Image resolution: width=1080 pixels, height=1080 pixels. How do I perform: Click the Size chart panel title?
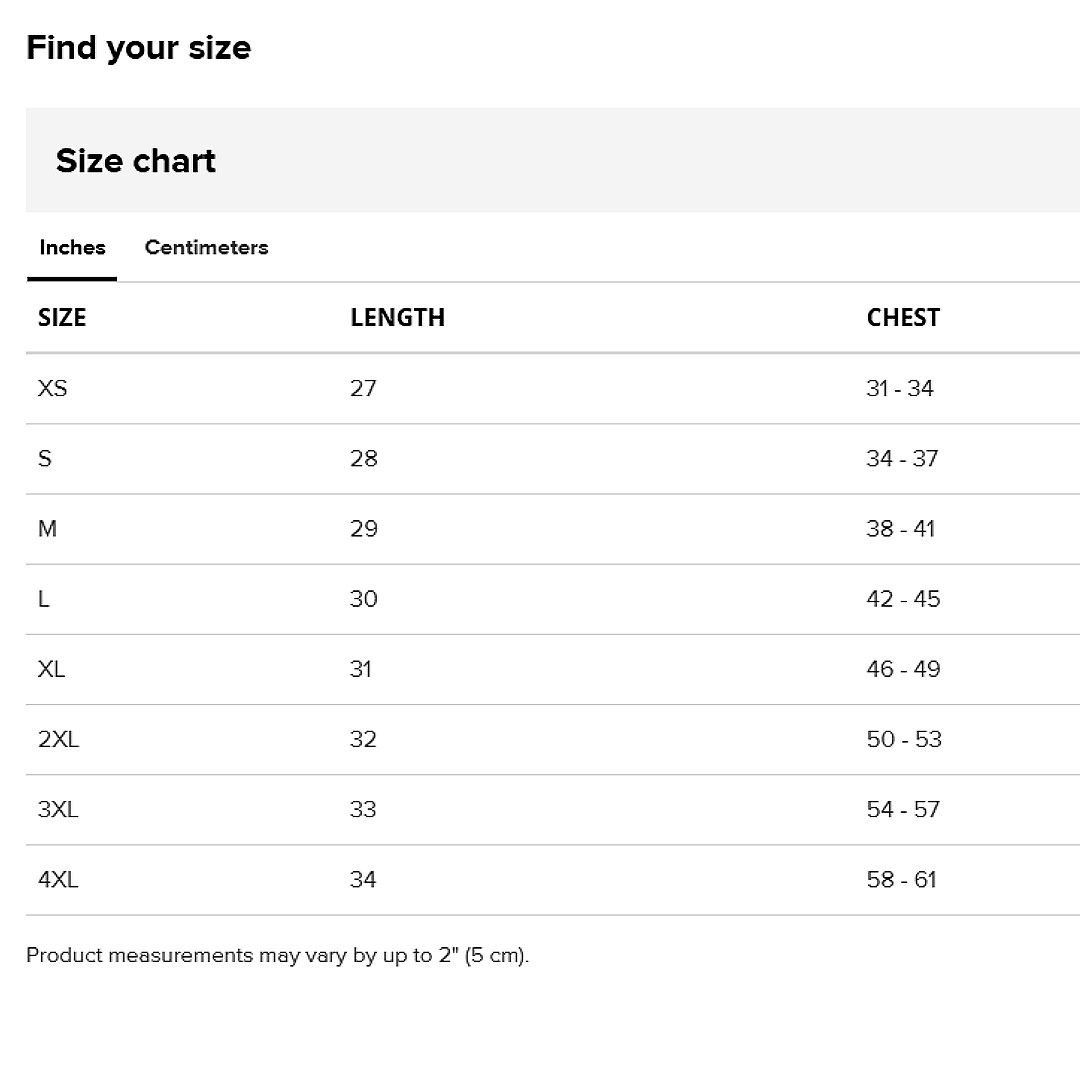pyautogui.click(x=136, y=161)
